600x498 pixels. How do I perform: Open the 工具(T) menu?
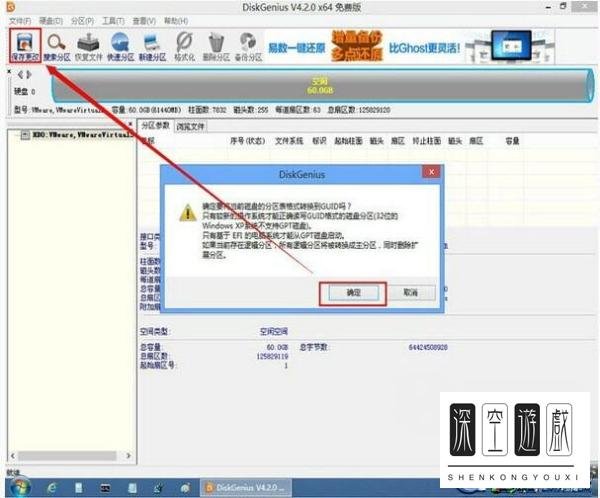pyautogui.click(x=115, y=20)
